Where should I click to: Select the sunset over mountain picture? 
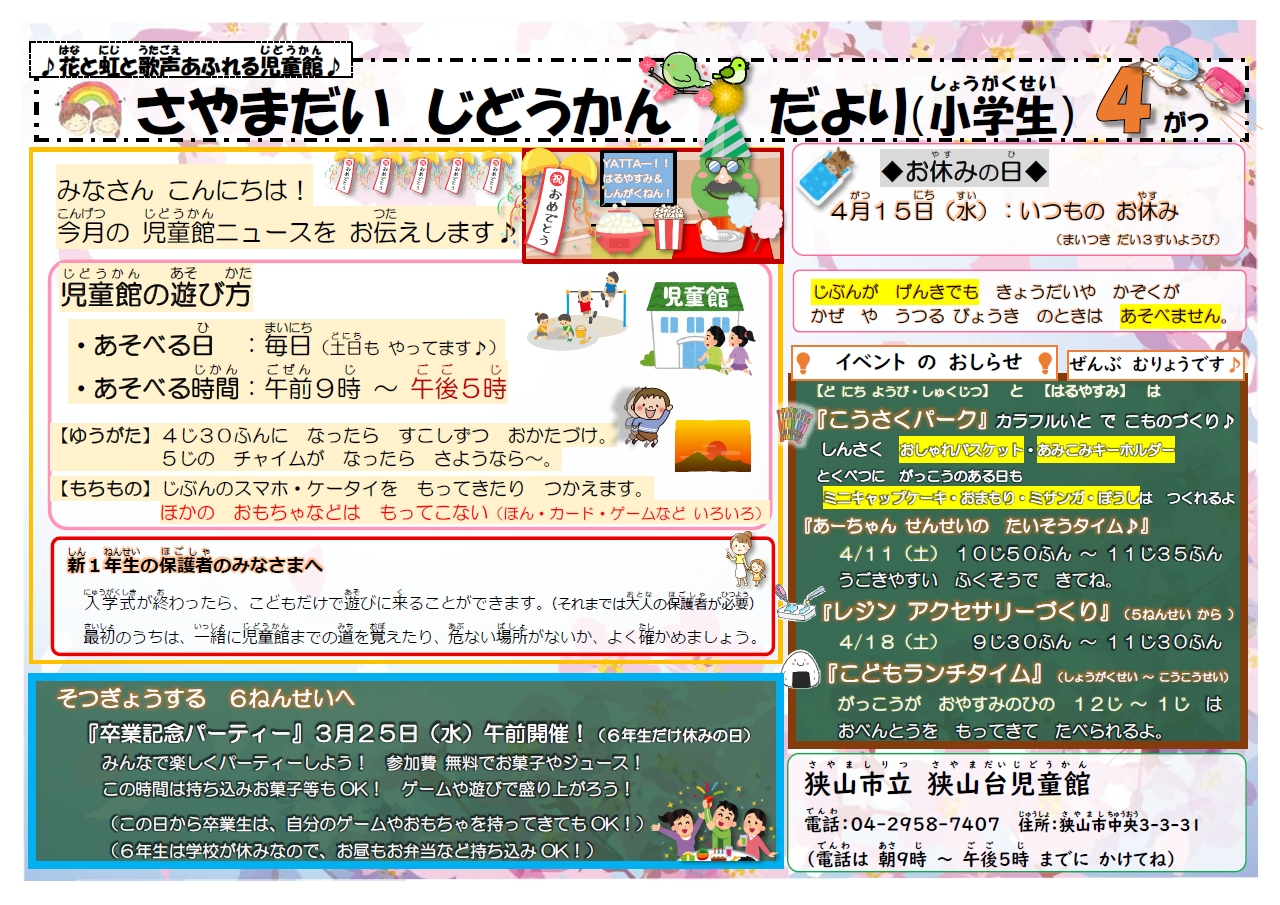[712, 445]
